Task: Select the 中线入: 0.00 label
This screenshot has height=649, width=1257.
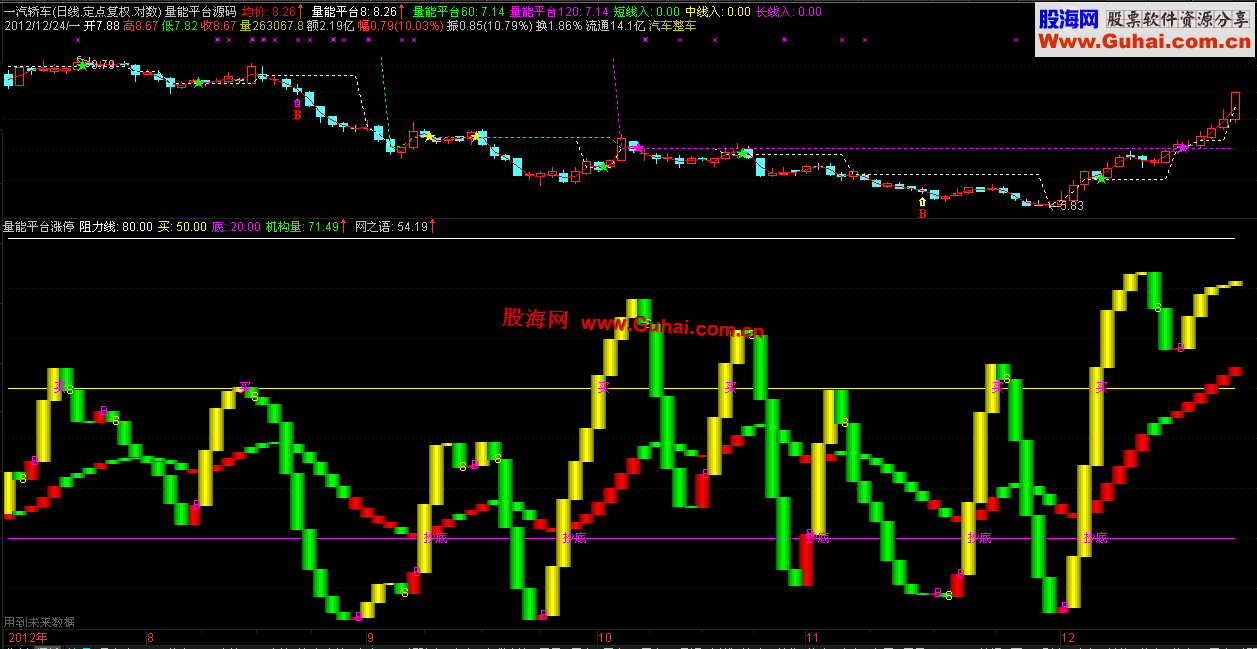Action: click(x=717, y=12)
